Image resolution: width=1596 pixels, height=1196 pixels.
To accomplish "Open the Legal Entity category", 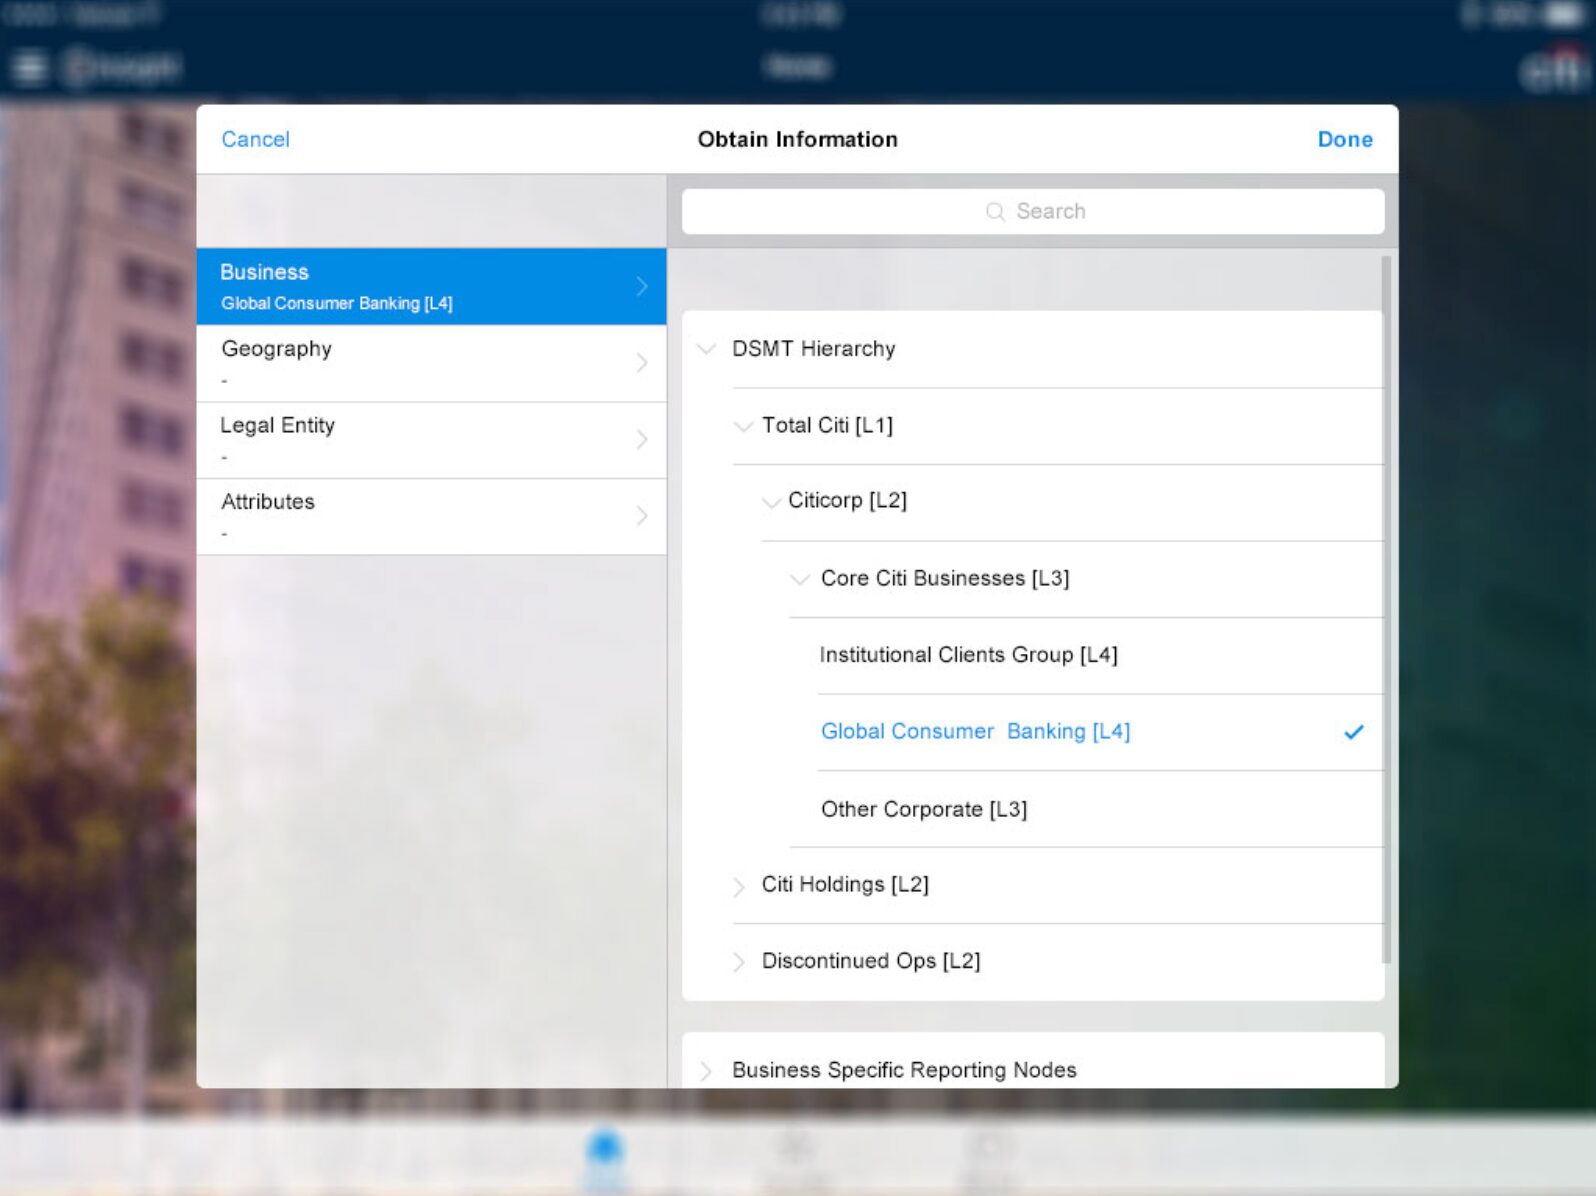I will (x=431, y=440).
